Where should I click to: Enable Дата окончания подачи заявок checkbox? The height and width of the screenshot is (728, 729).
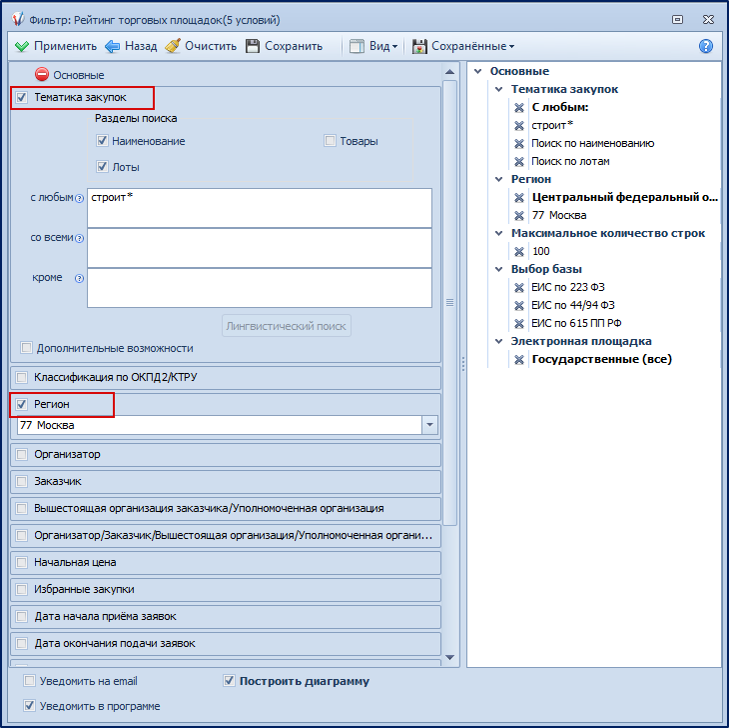coord(21,643)
